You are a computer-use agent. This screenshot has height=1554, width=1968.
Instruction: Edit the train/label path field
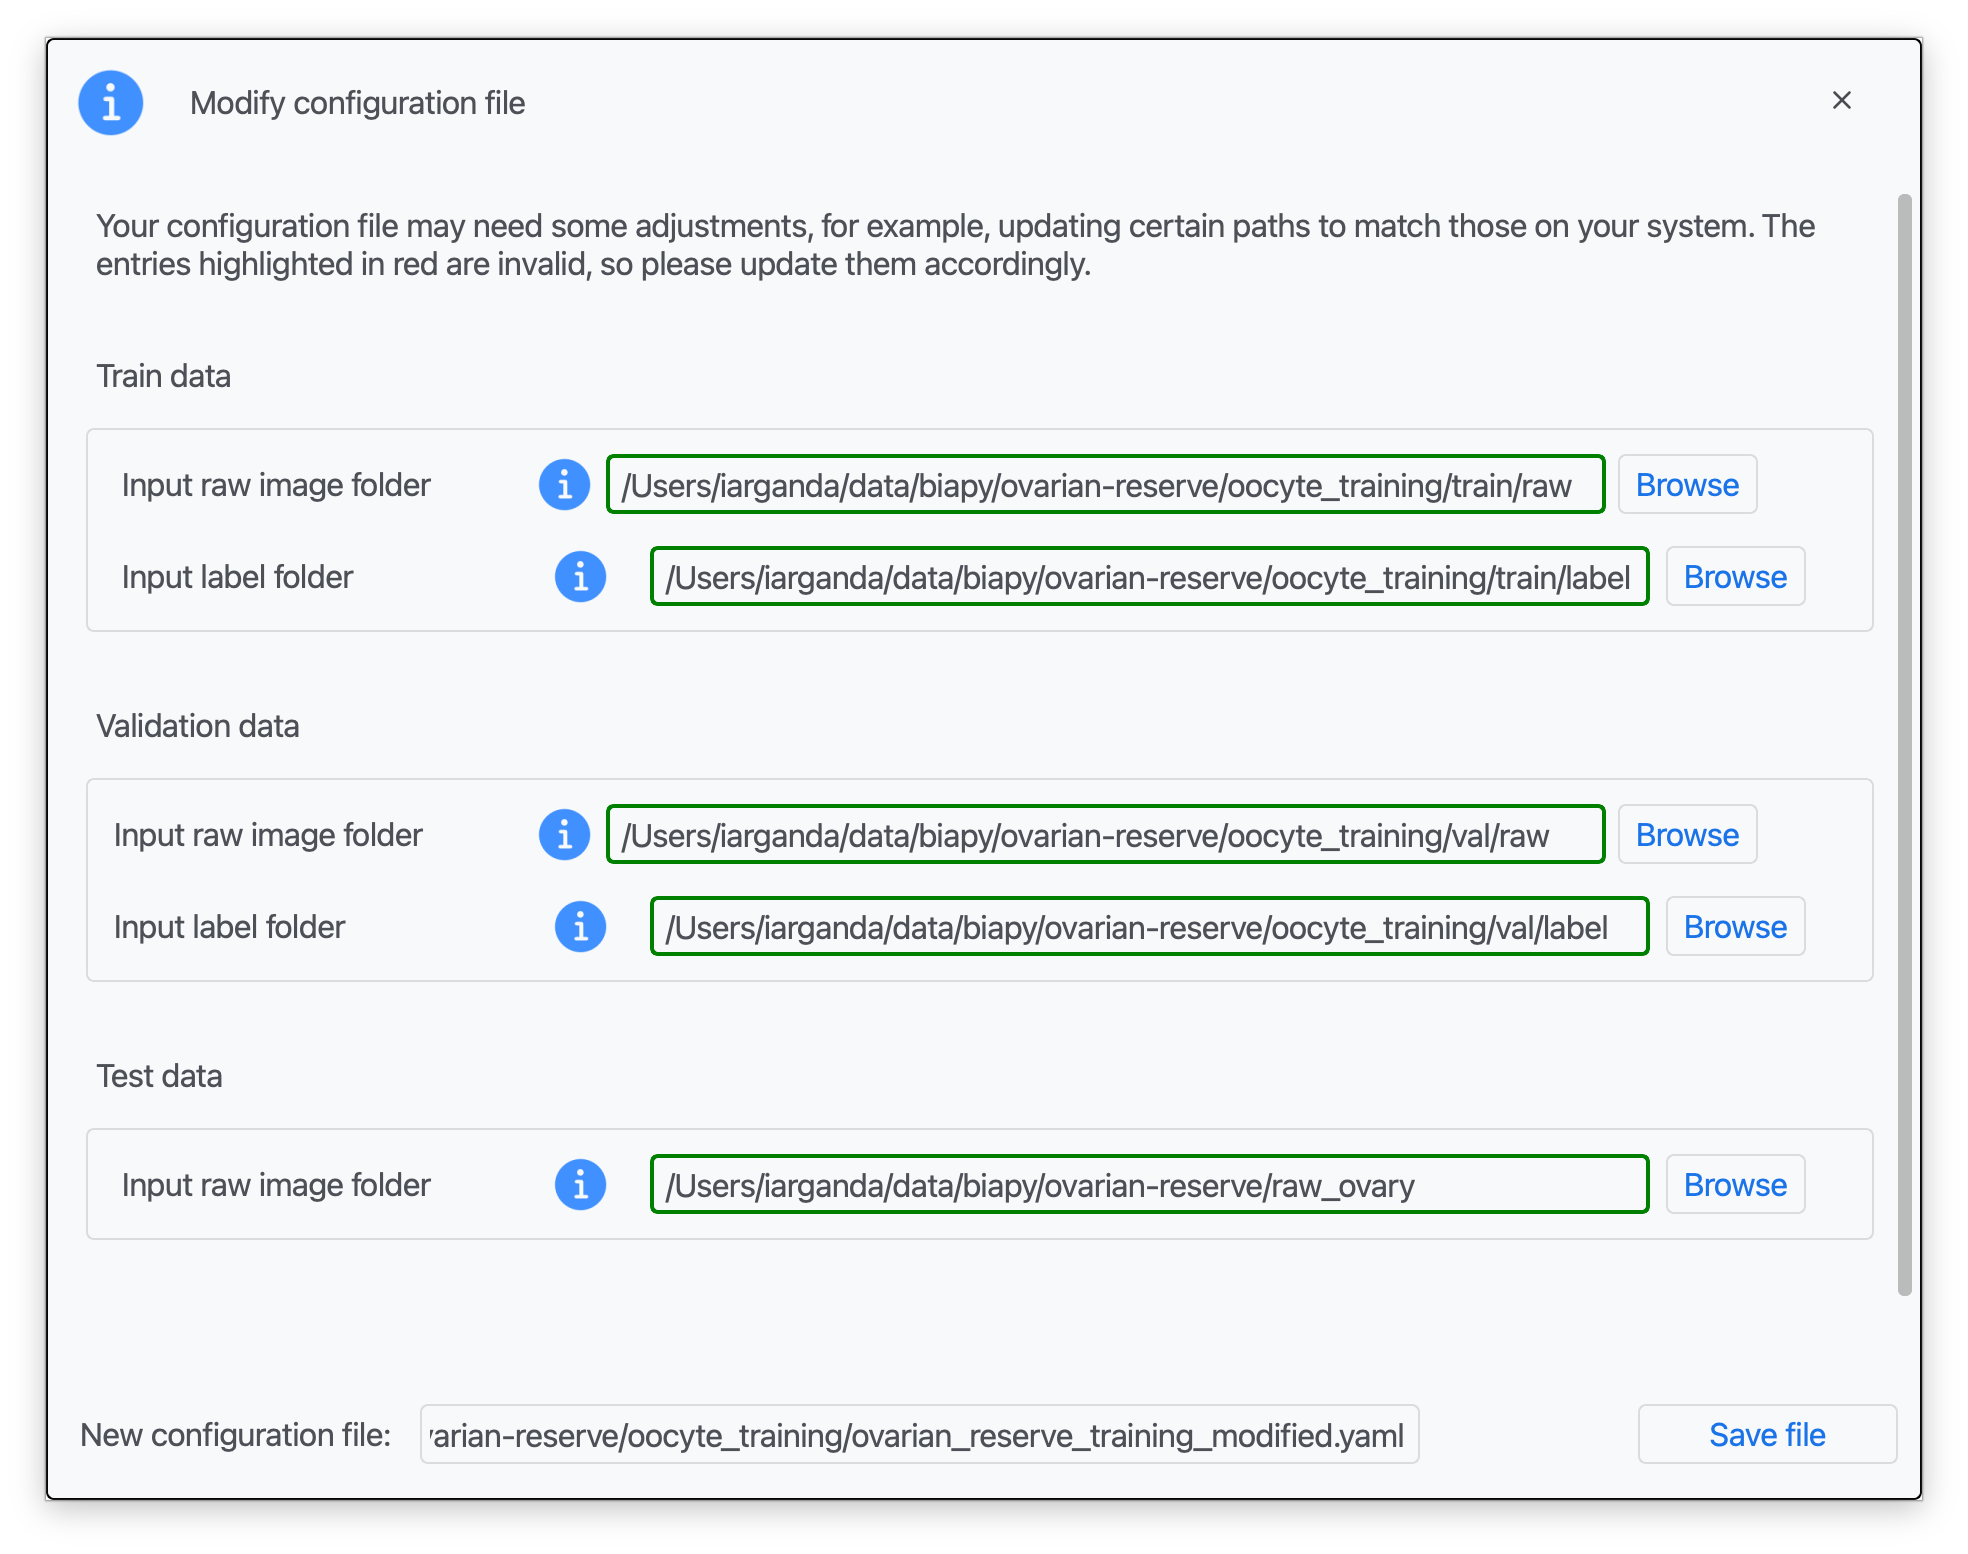1149,577
